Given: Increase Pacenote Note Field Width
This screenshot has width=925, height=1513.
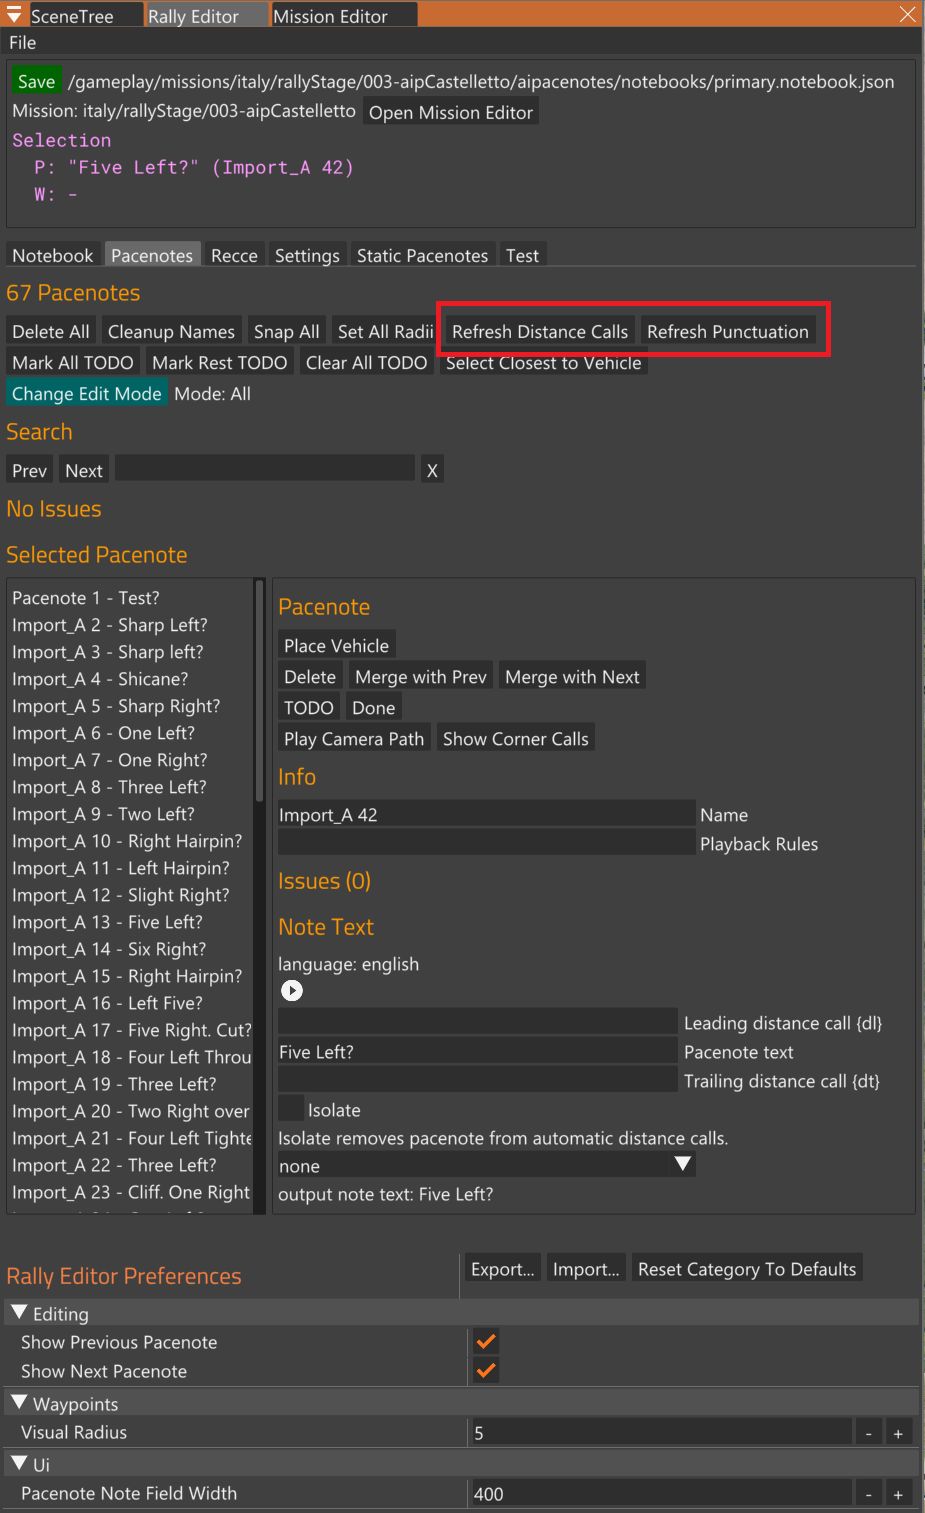Looking at the screenshot, I should [898, 1494].
